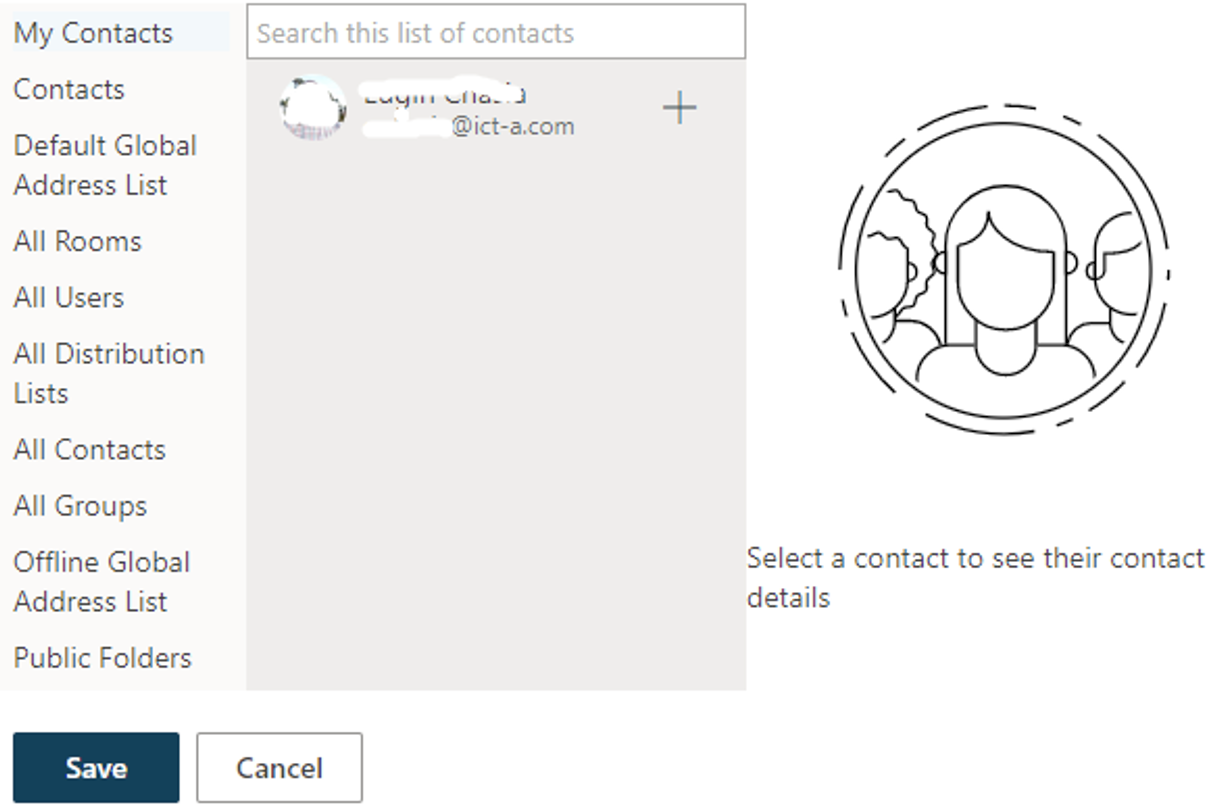Click the contact's @ict-a.com email address
The height and width of the screenshot is (812, 1222).
click(512, 127)
